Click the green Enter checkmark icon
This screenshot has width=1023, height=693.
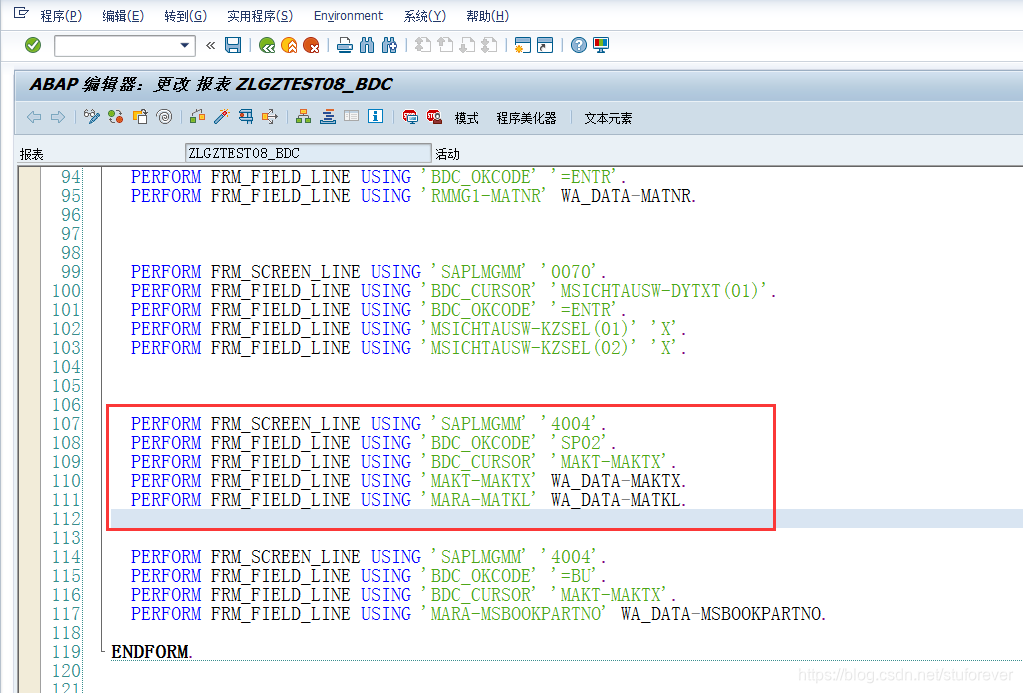33,45
